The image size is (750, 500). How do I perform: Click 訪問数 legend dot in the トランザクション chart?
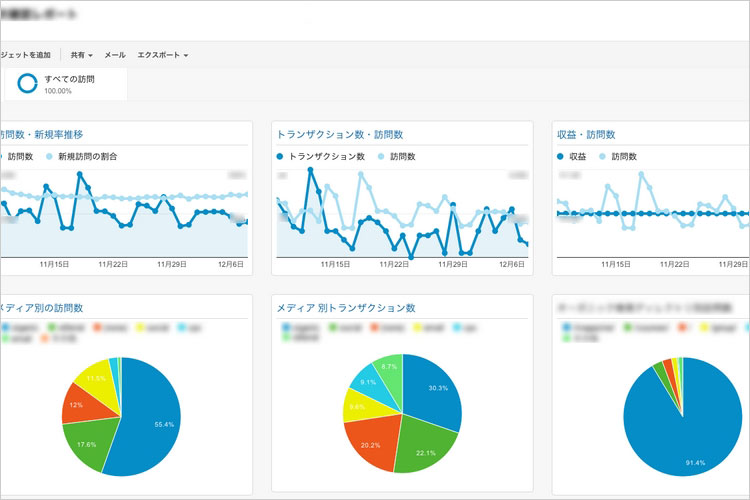pos(382,157)
